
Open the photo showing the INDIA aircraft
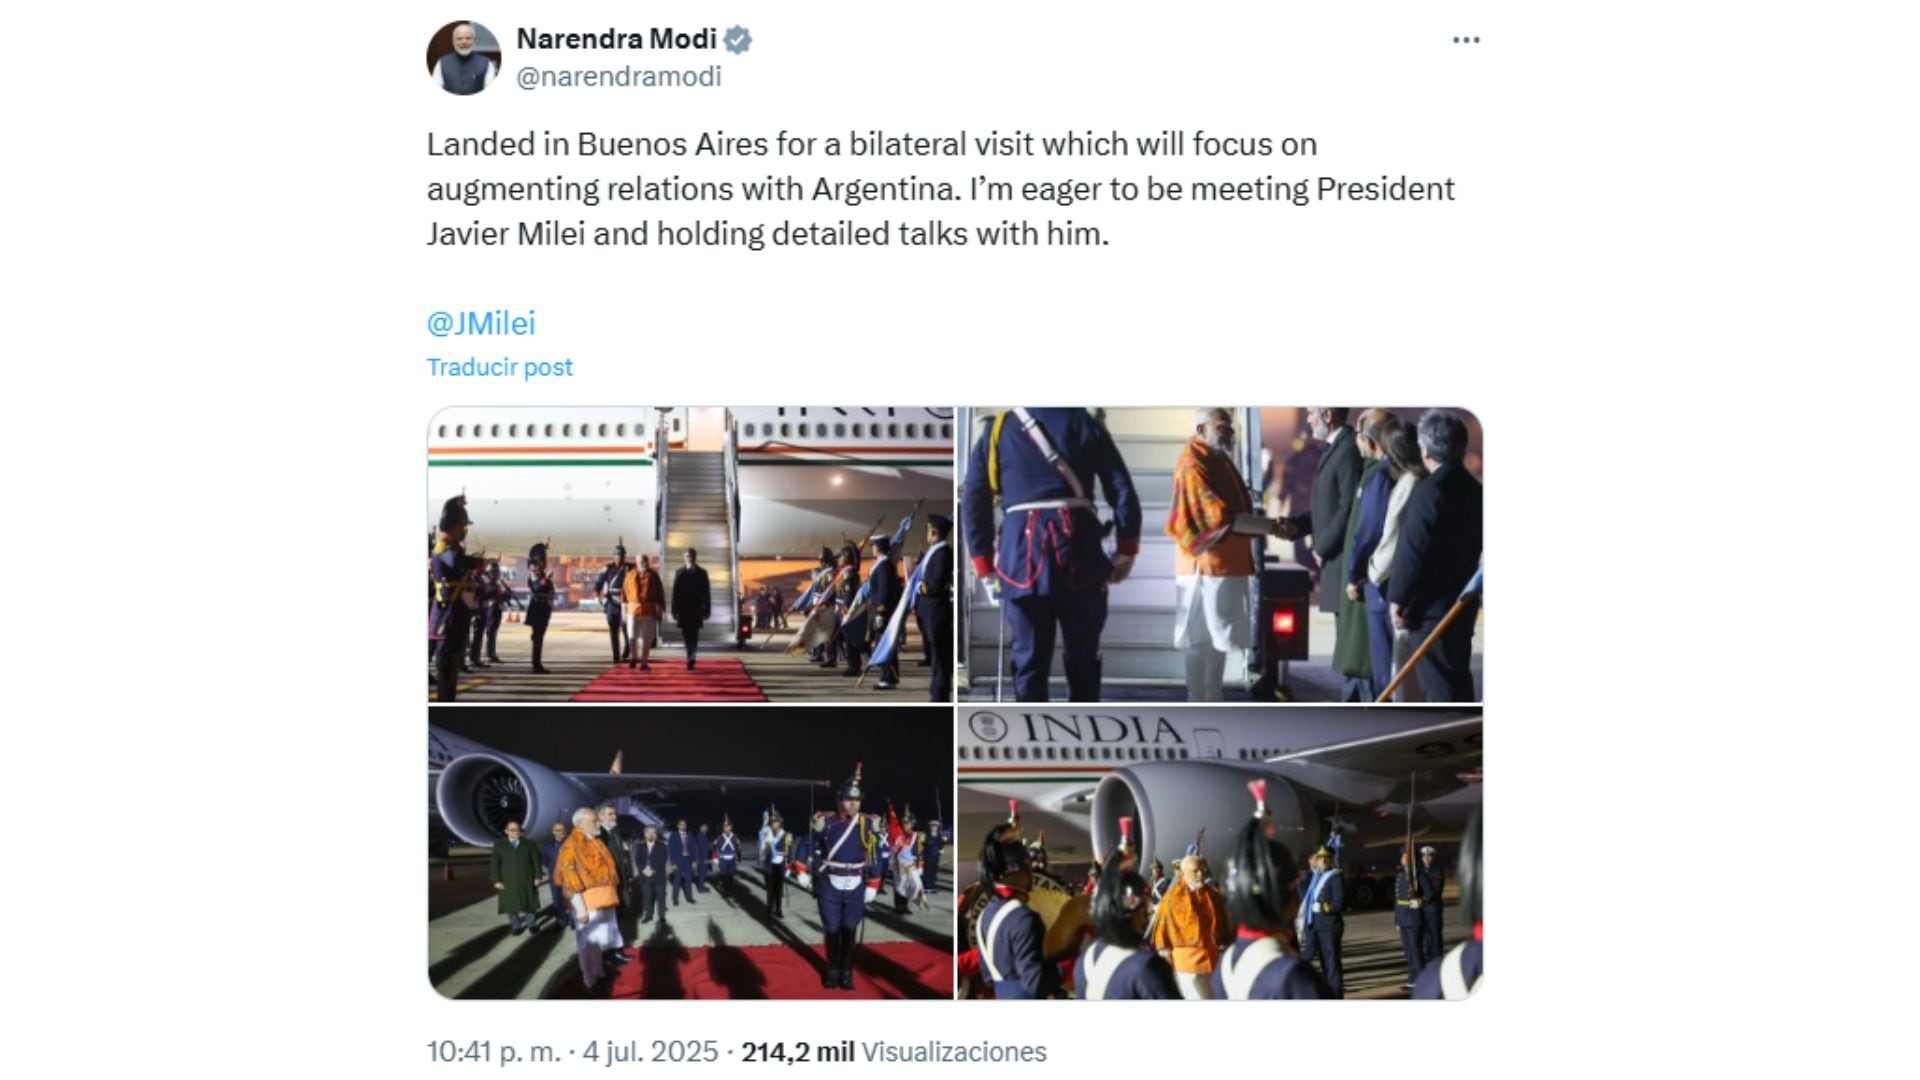pyautogui.click(x=1220, y=853)
